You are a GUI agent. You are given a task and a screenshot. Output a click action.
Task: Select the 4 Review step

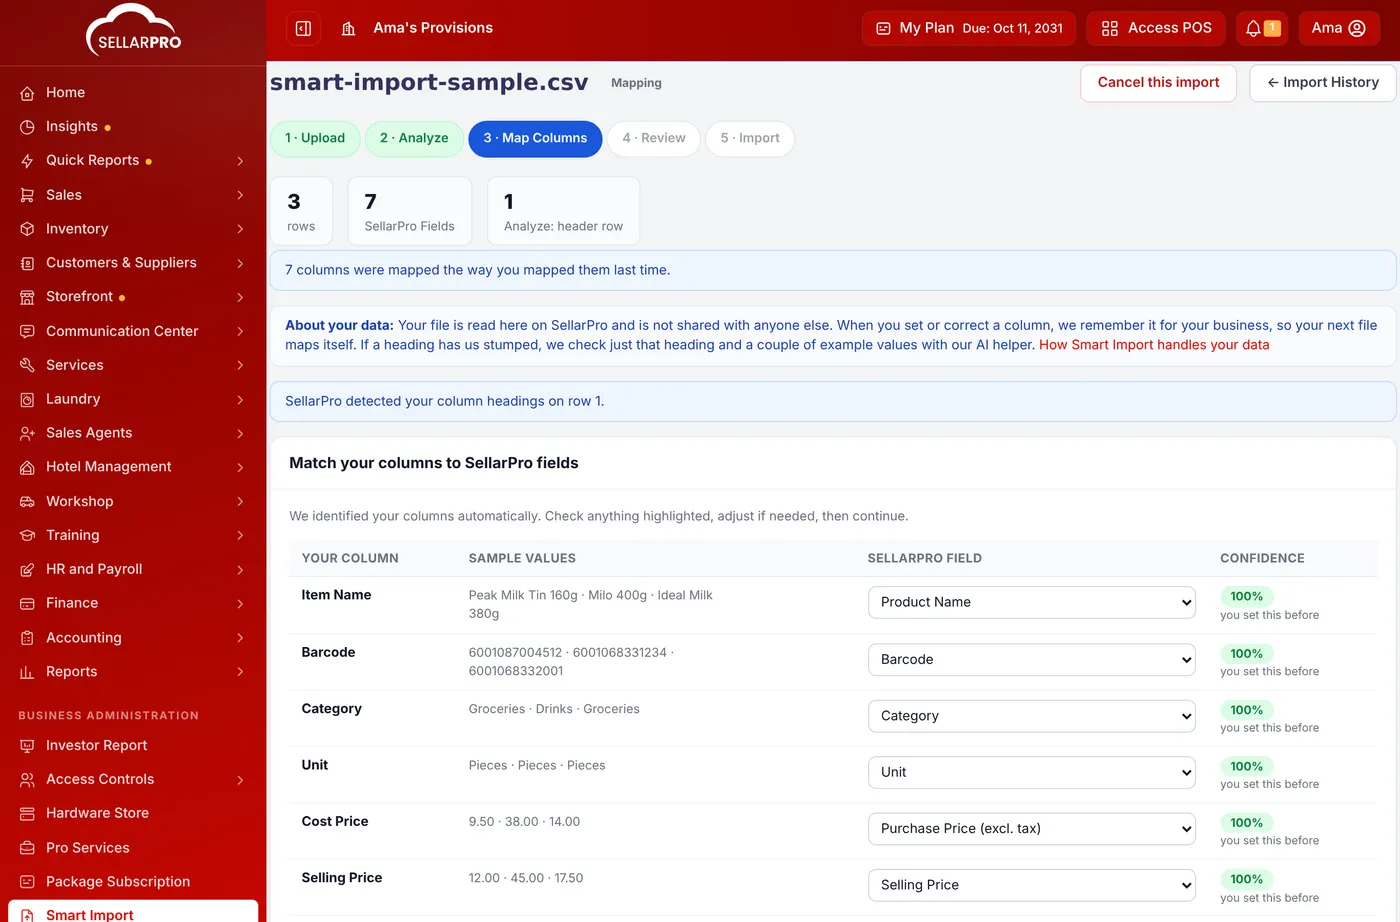pos(654,138)
